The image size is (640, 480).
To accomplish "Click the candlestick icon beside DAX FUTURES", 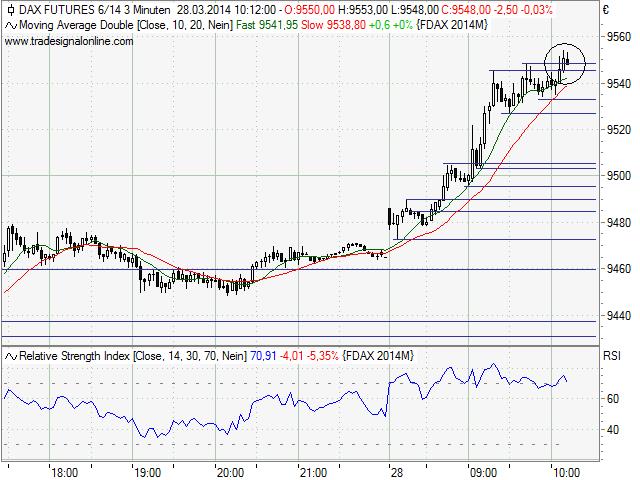I will 10,10.
